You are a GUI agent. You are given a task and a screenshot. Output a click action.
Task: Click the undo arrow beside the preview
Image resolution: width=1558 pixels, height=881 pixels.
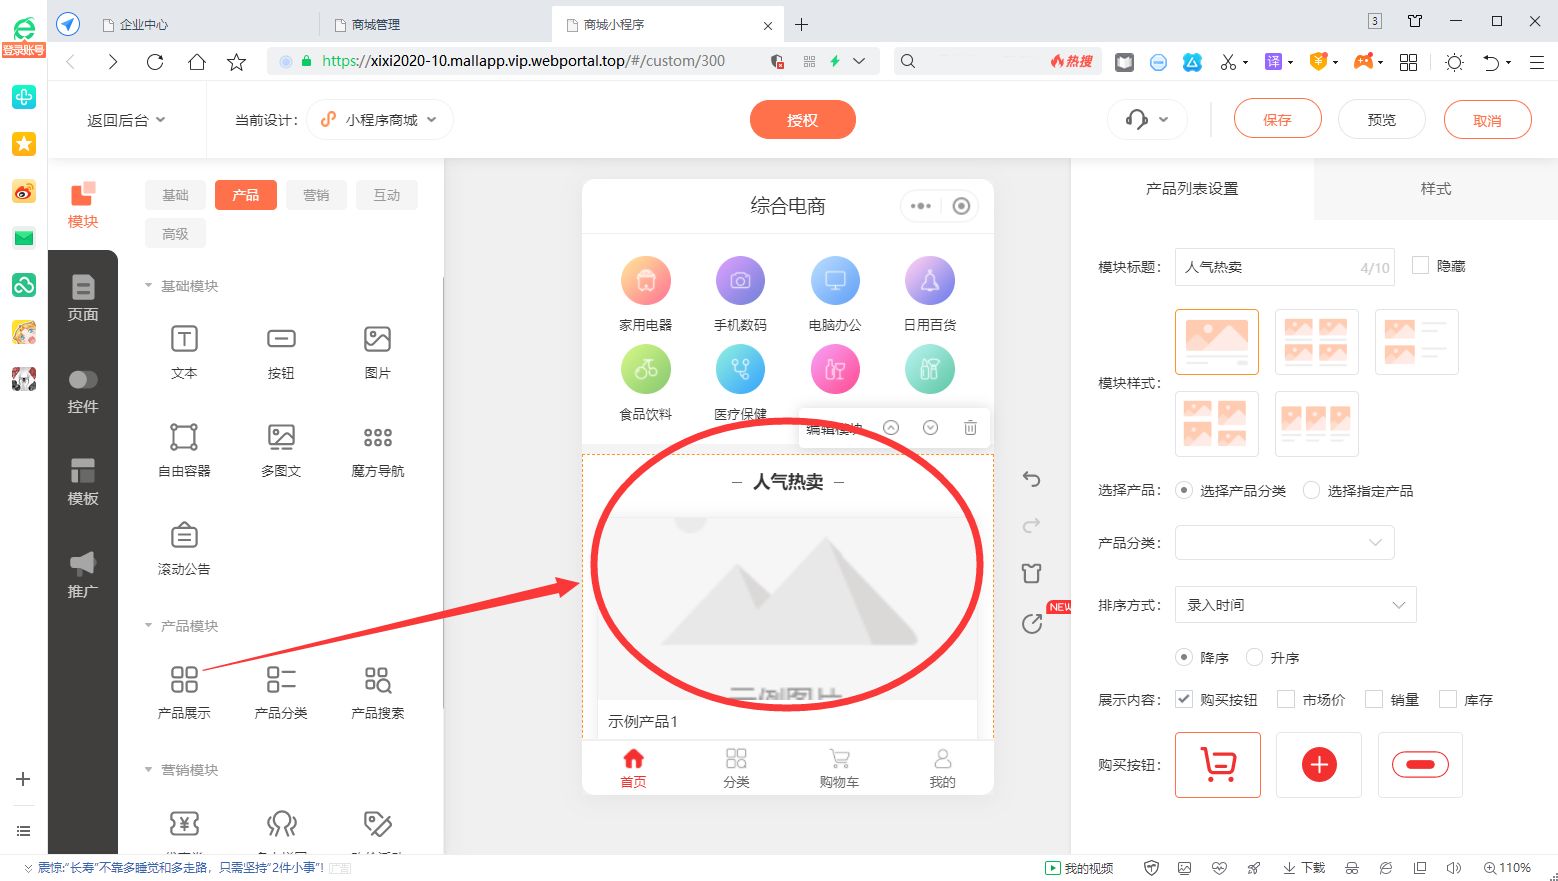1031,479
